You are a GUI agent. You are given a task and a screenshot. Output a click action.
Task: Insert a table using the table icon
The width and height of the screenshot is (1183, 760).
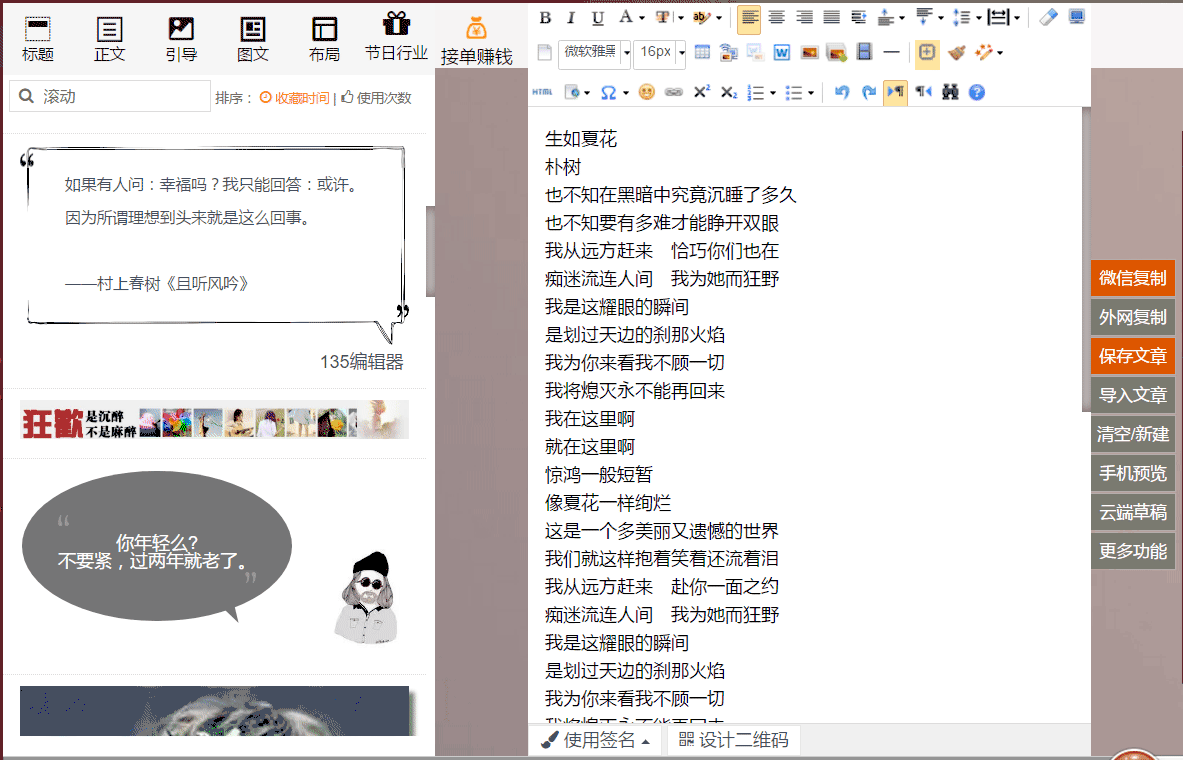pos(702,52)
